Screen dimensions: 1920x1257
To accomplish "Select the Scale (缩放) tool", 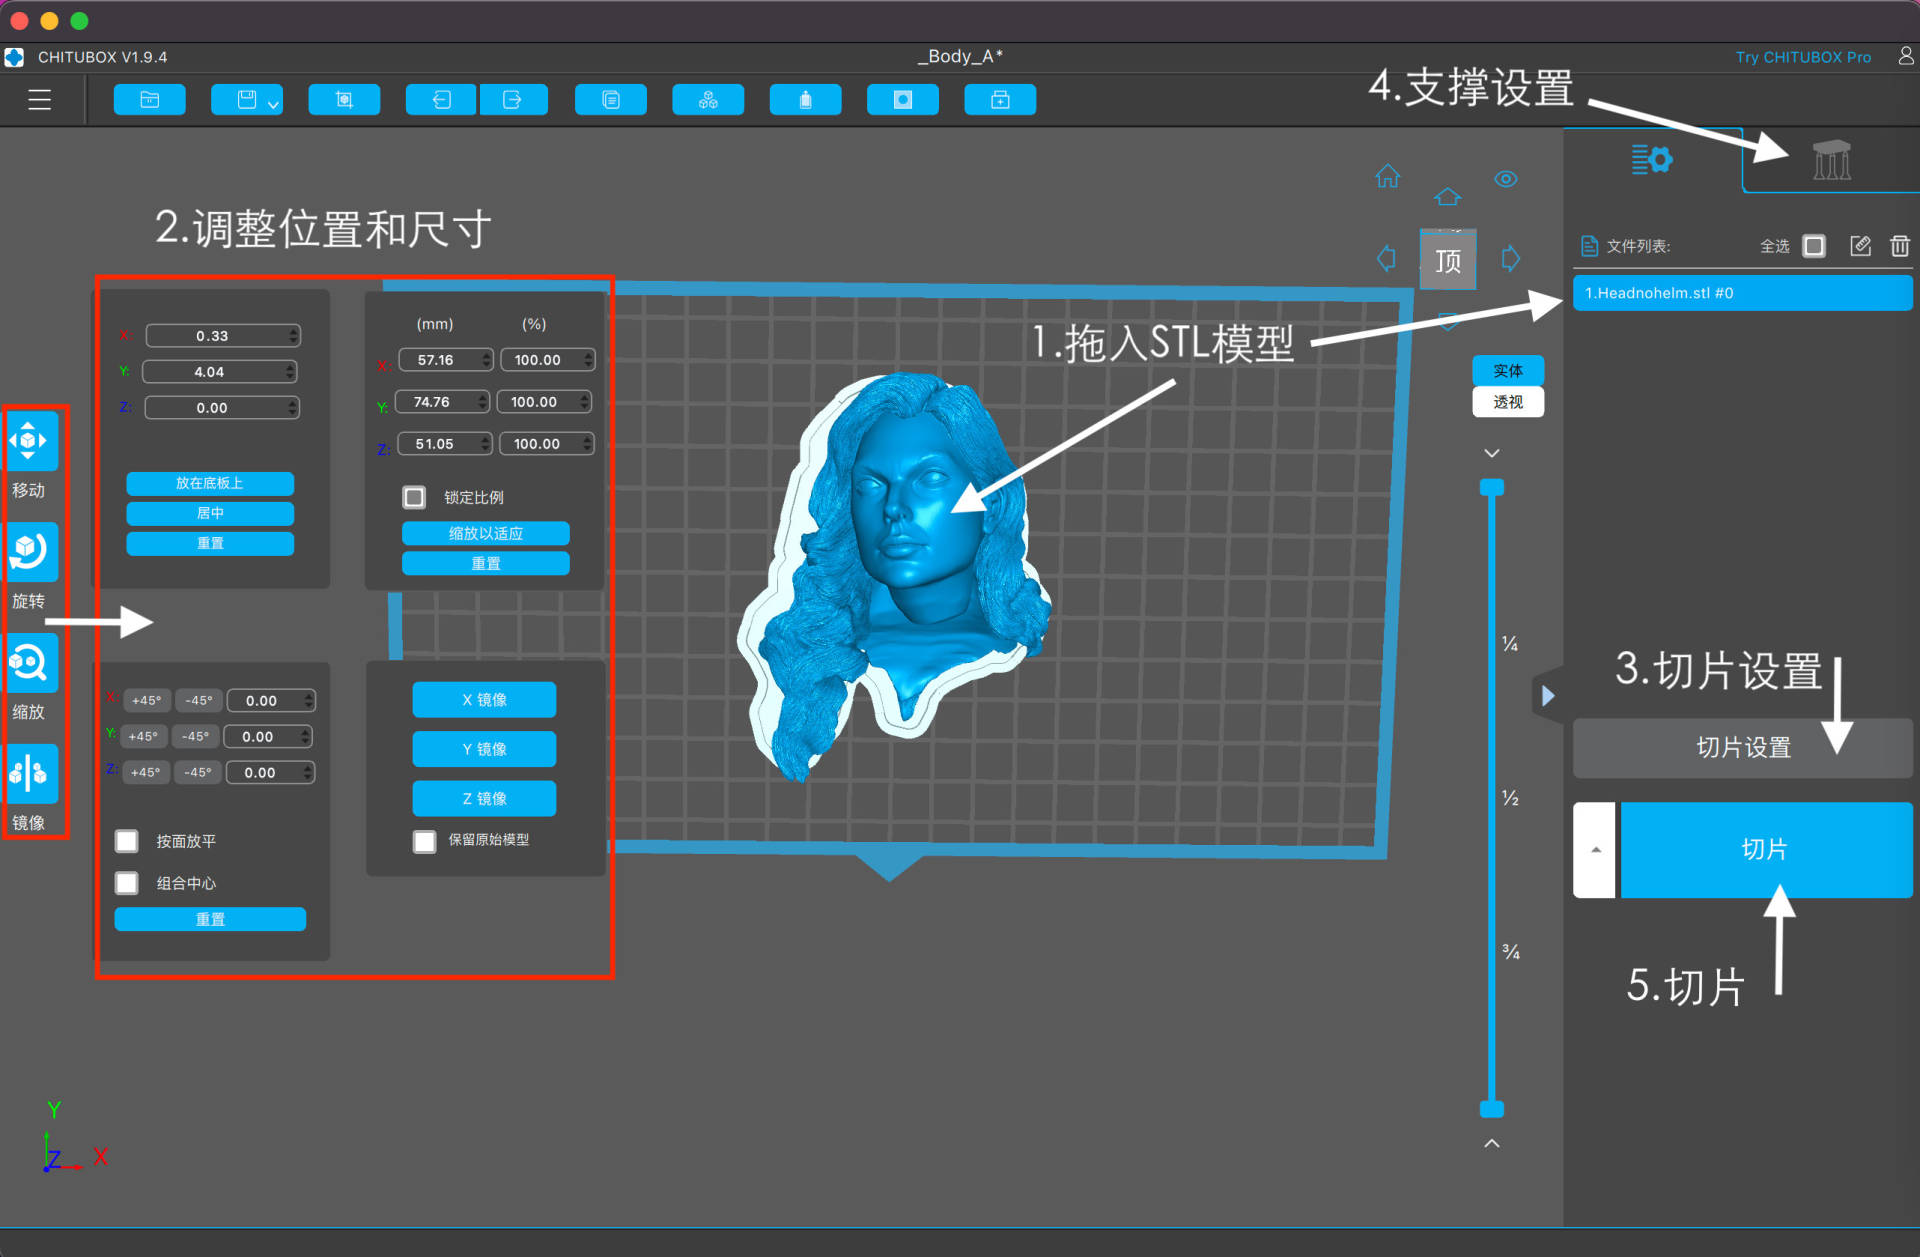I will [30, 662].
